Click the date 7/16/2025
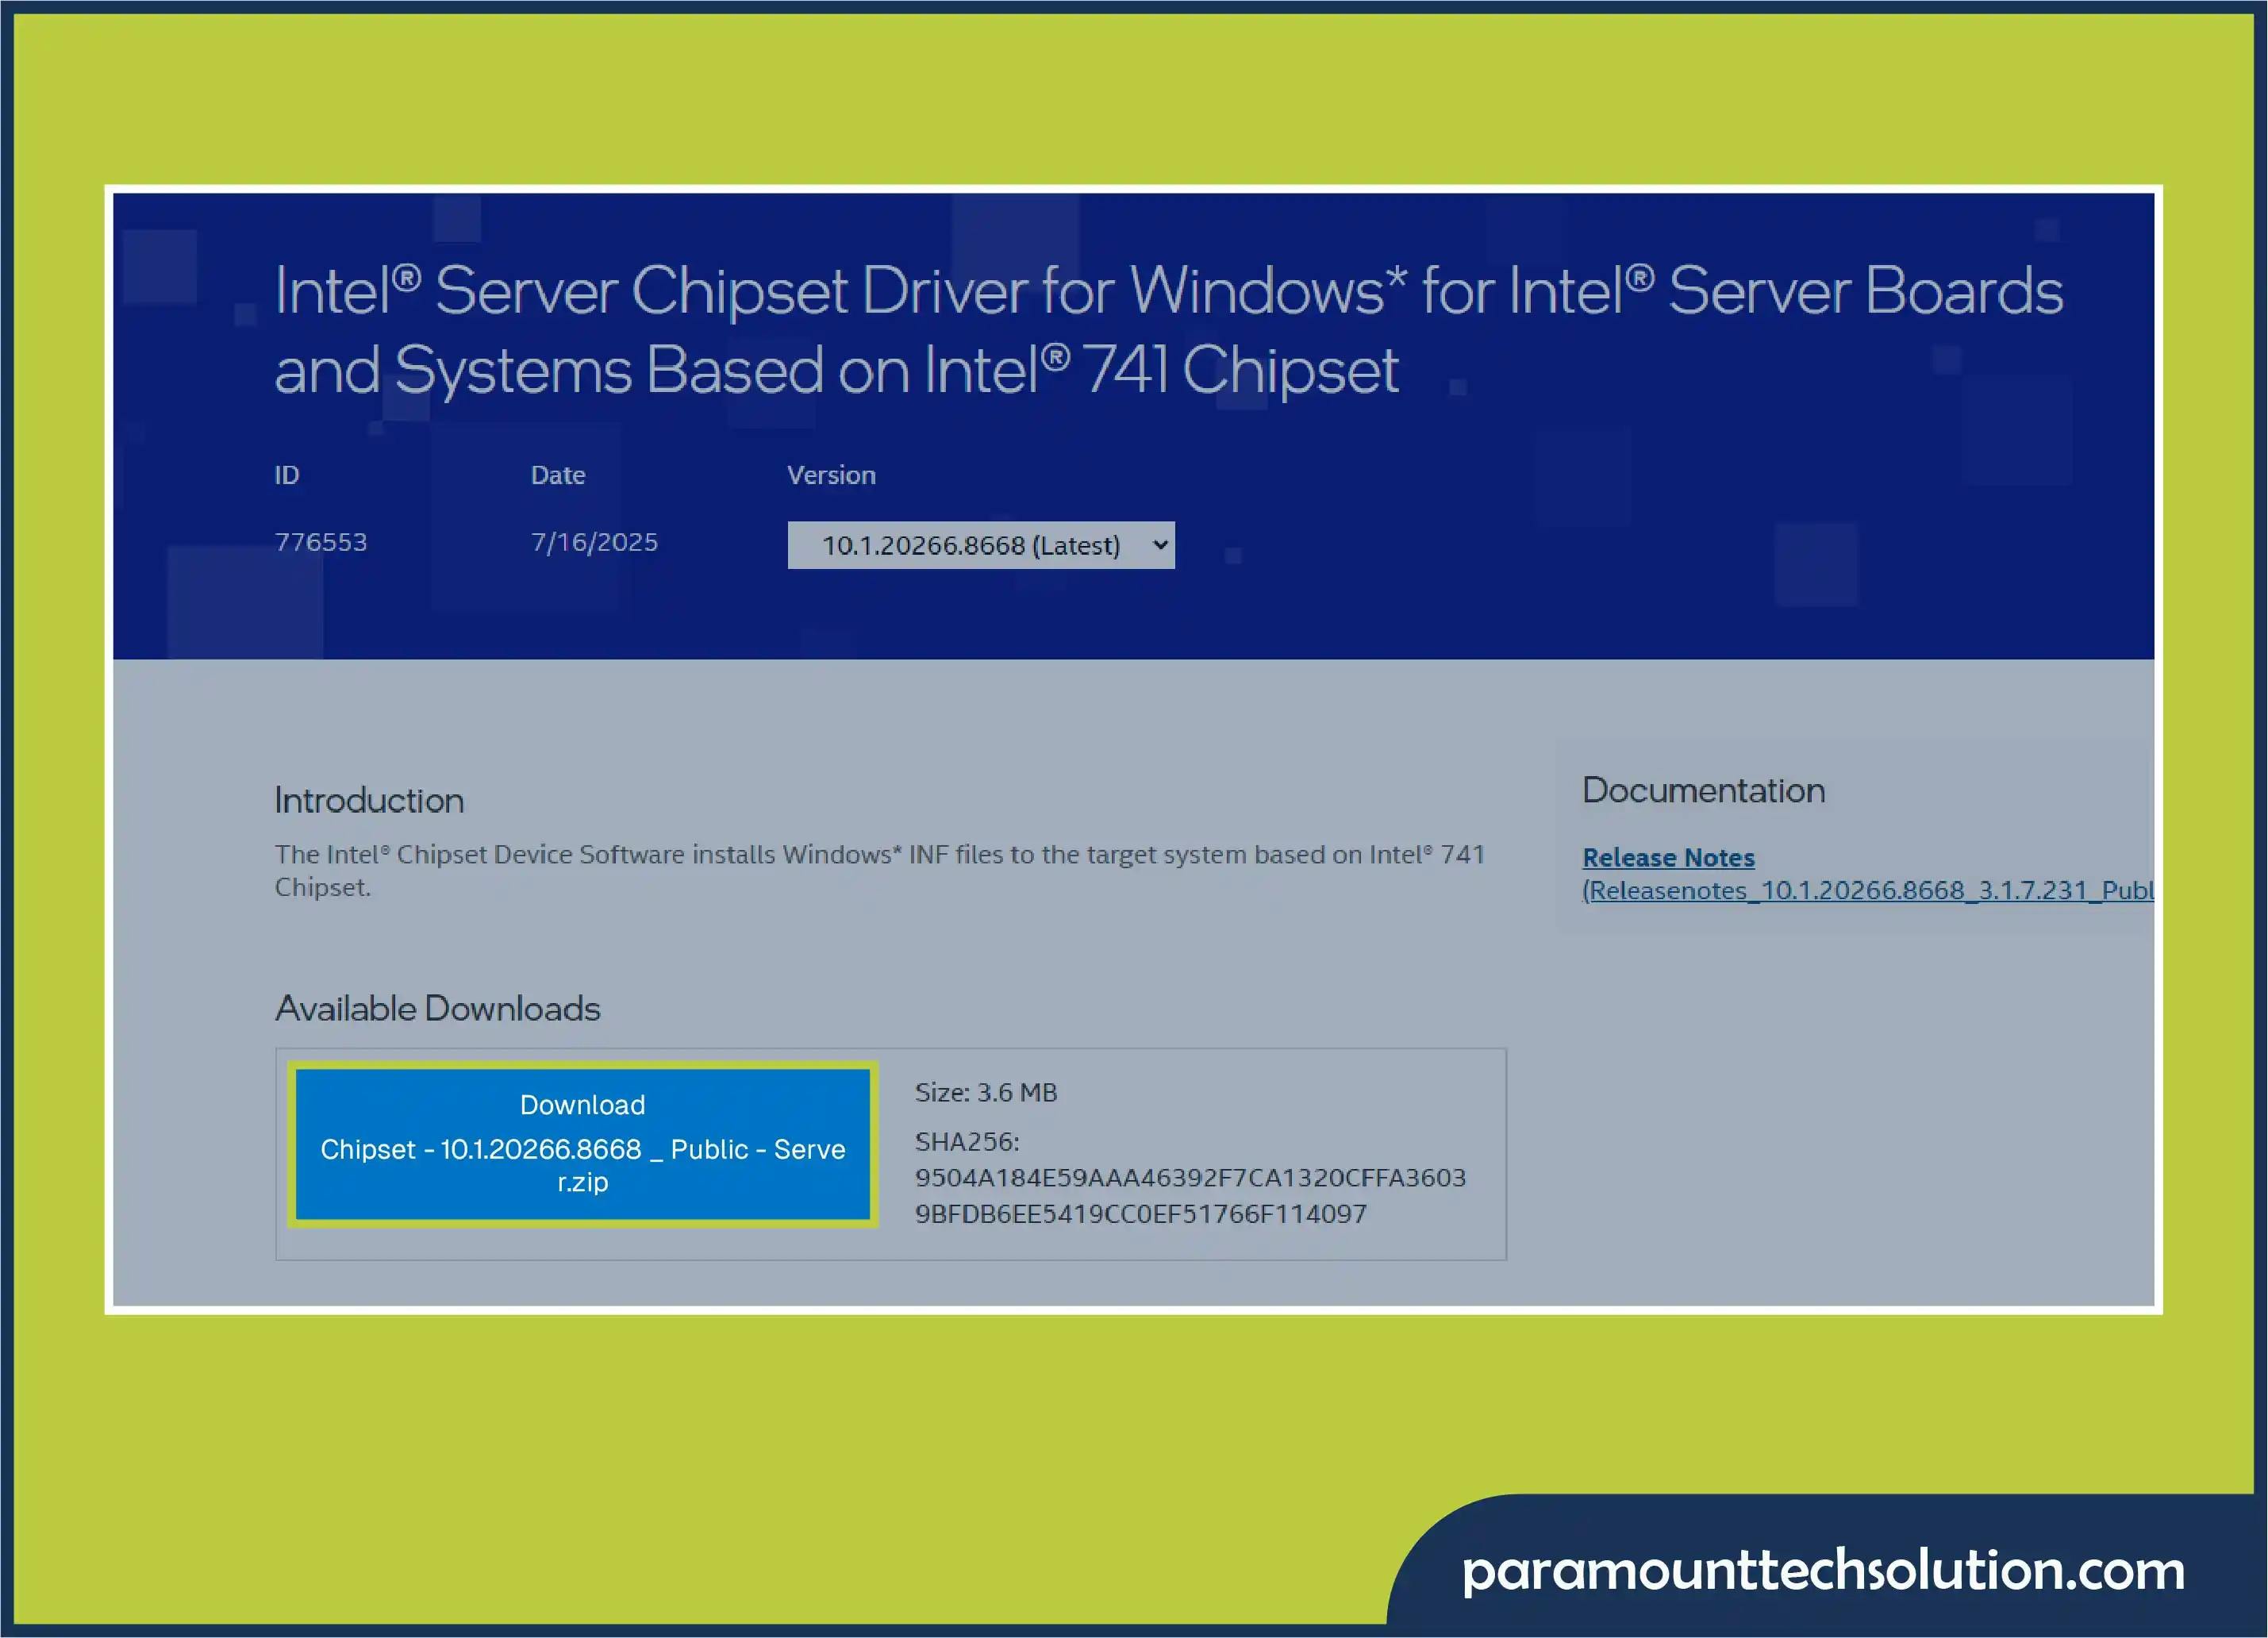The width and height of the screenshot is (2268, 1638). tap(595, 542)
